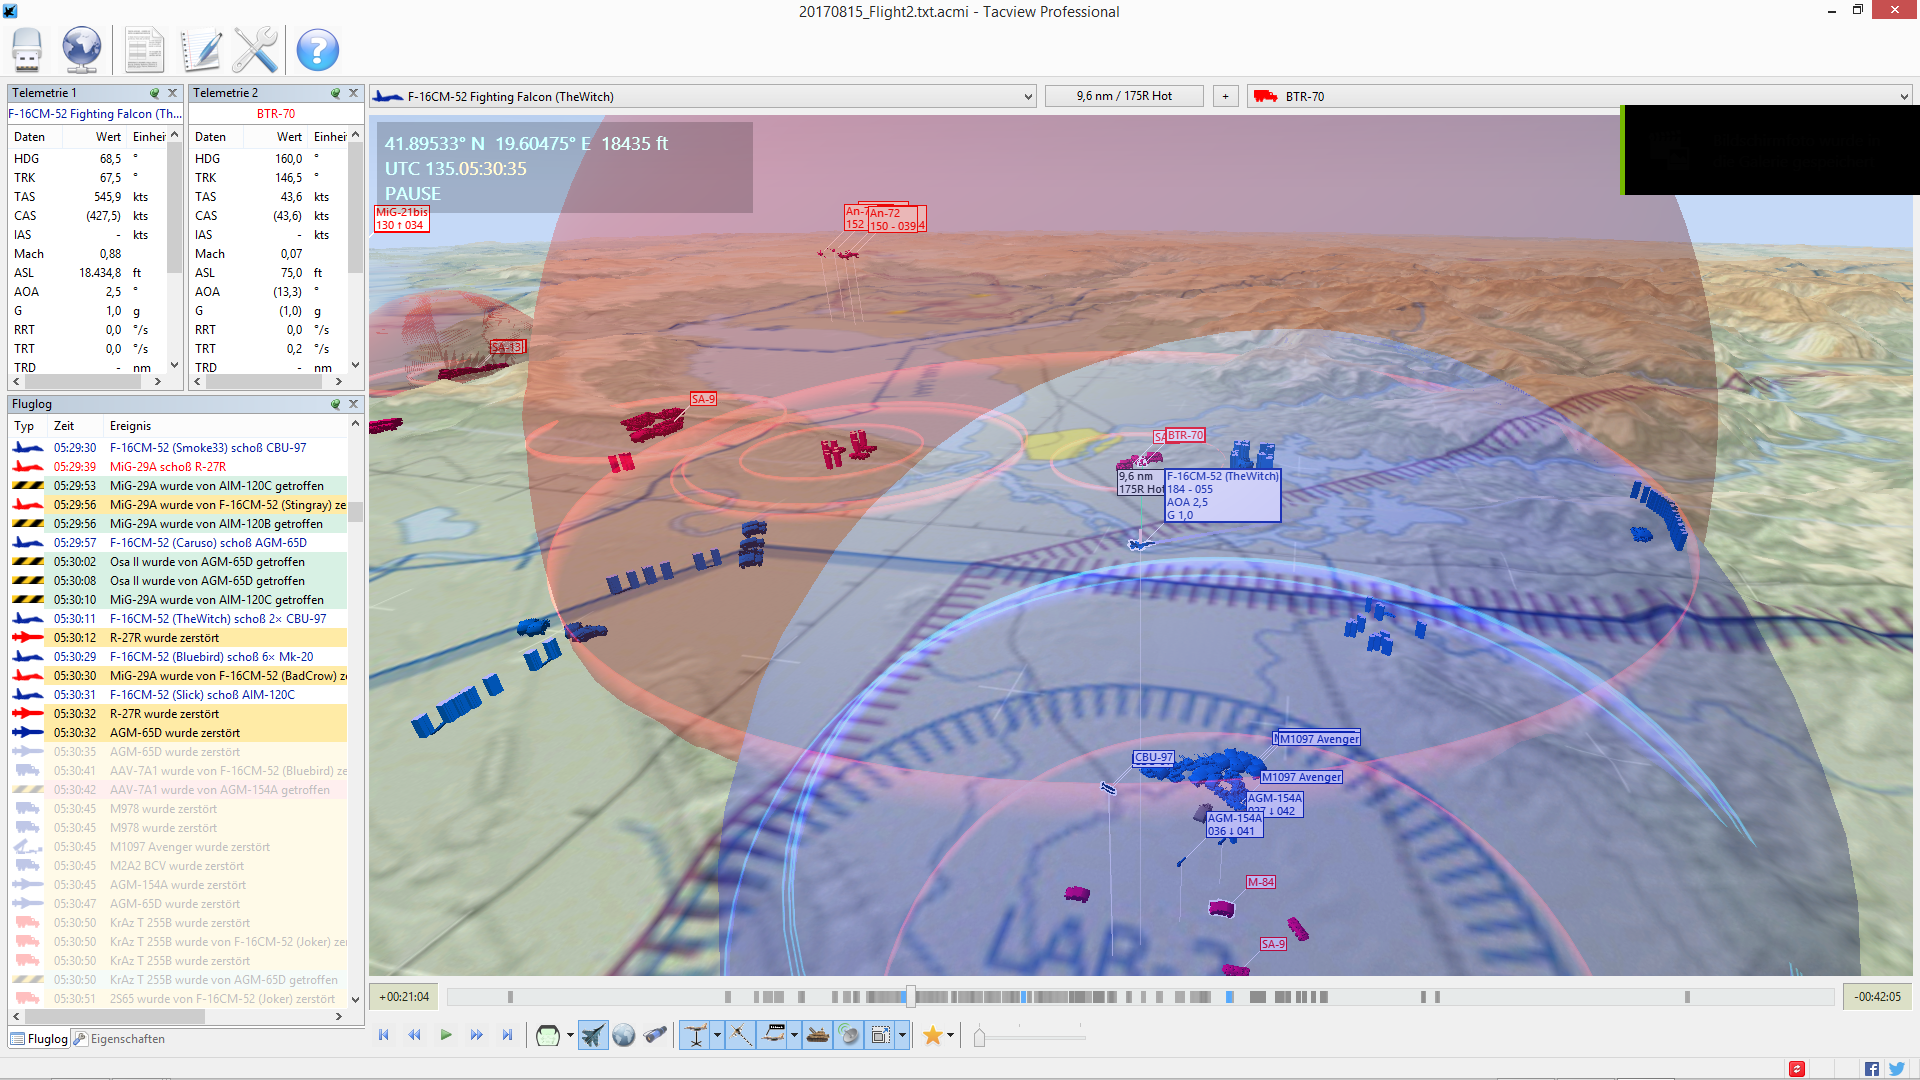Pin the Fluglog panel
The width and height of the screenshot is (1920, 1080).
tap(336, 404)
